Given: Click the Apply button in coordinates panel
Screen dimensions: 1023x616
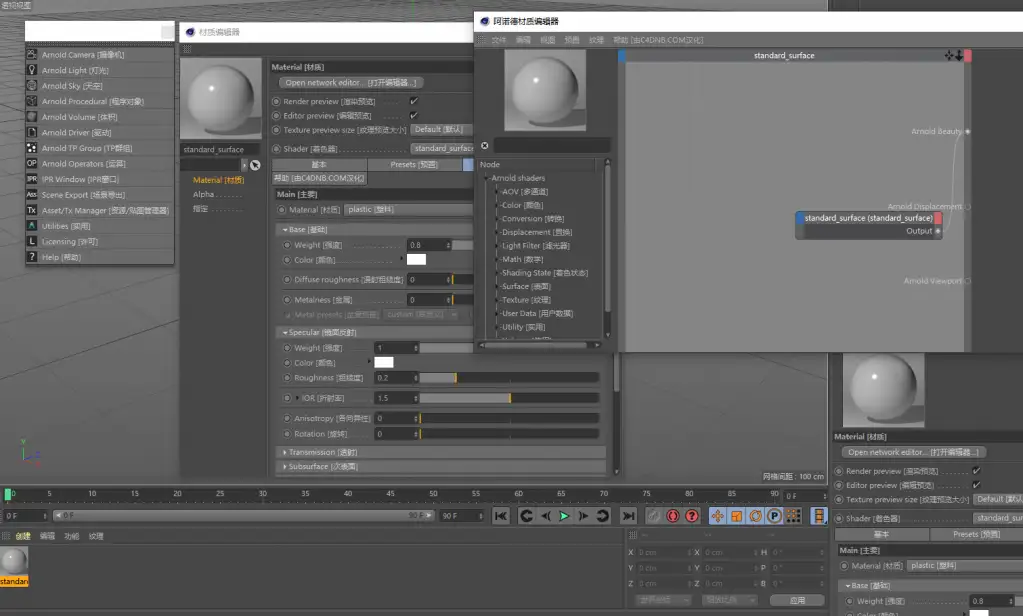Looking at the screenshot, I should 797,600.
